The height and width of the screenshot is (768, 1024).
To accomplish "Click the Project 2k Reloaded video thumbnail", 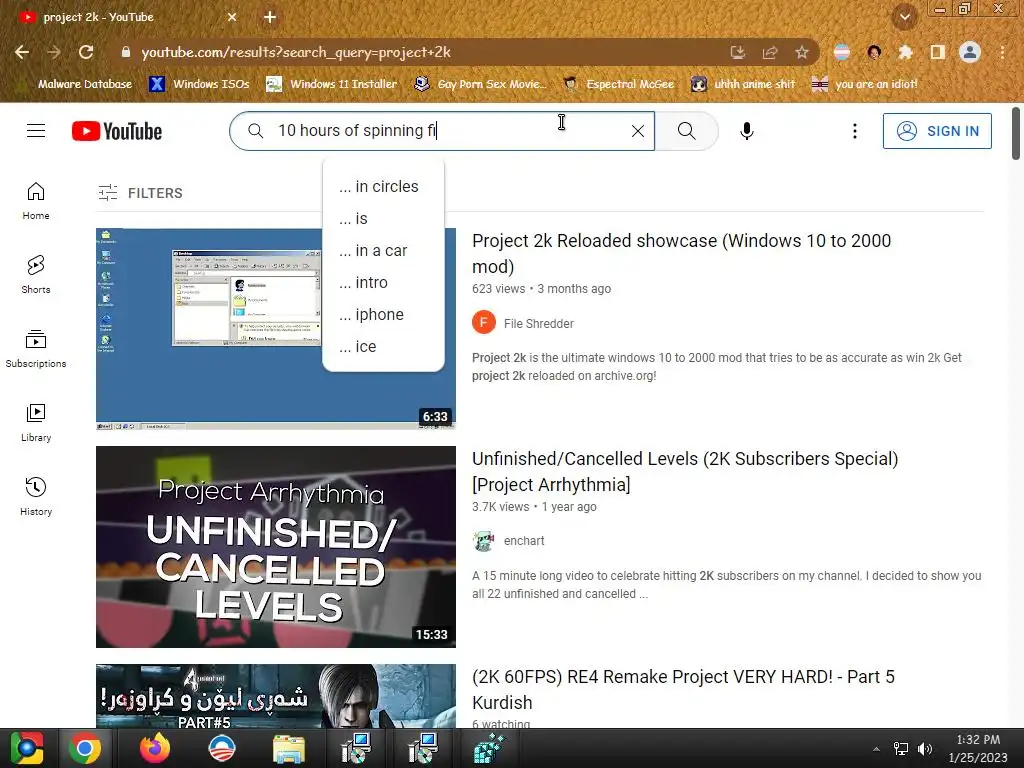I will point(276,328).
